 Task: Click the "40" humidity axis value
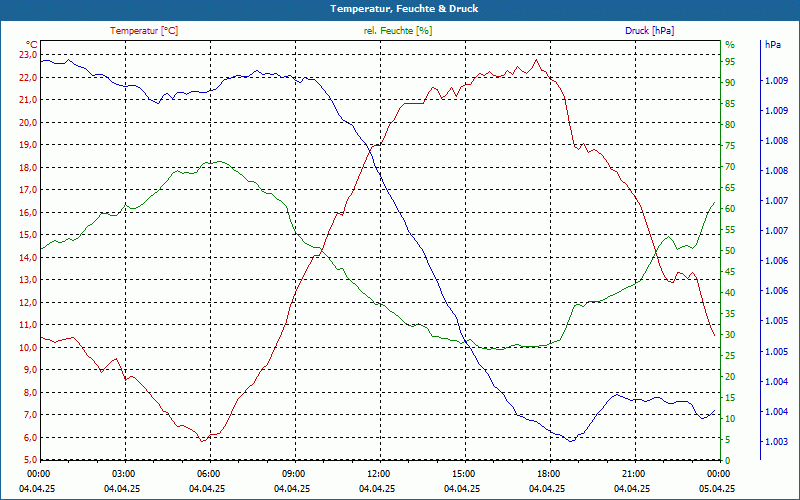pos(730,293)
